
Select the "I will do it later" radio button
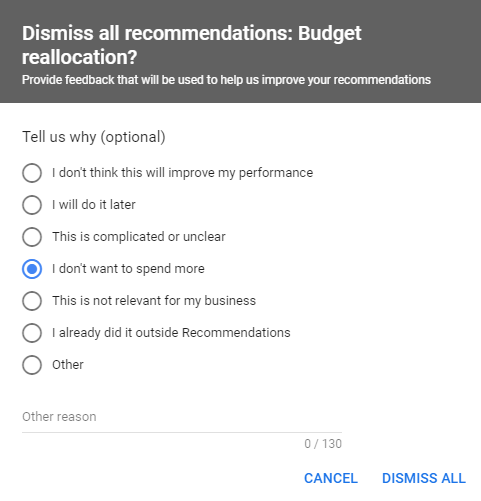(32, 205)
